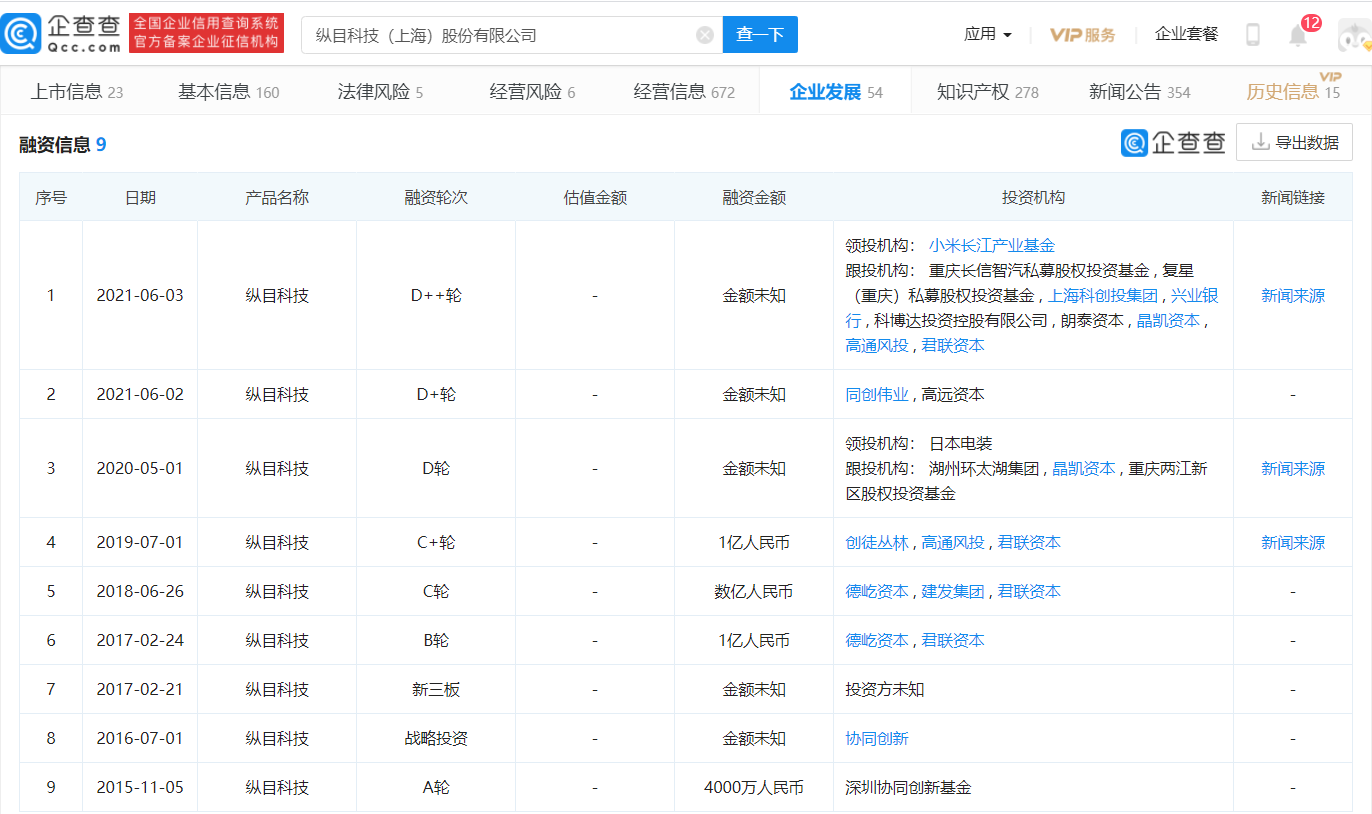Click the 查一下 search button

(760, 35)
